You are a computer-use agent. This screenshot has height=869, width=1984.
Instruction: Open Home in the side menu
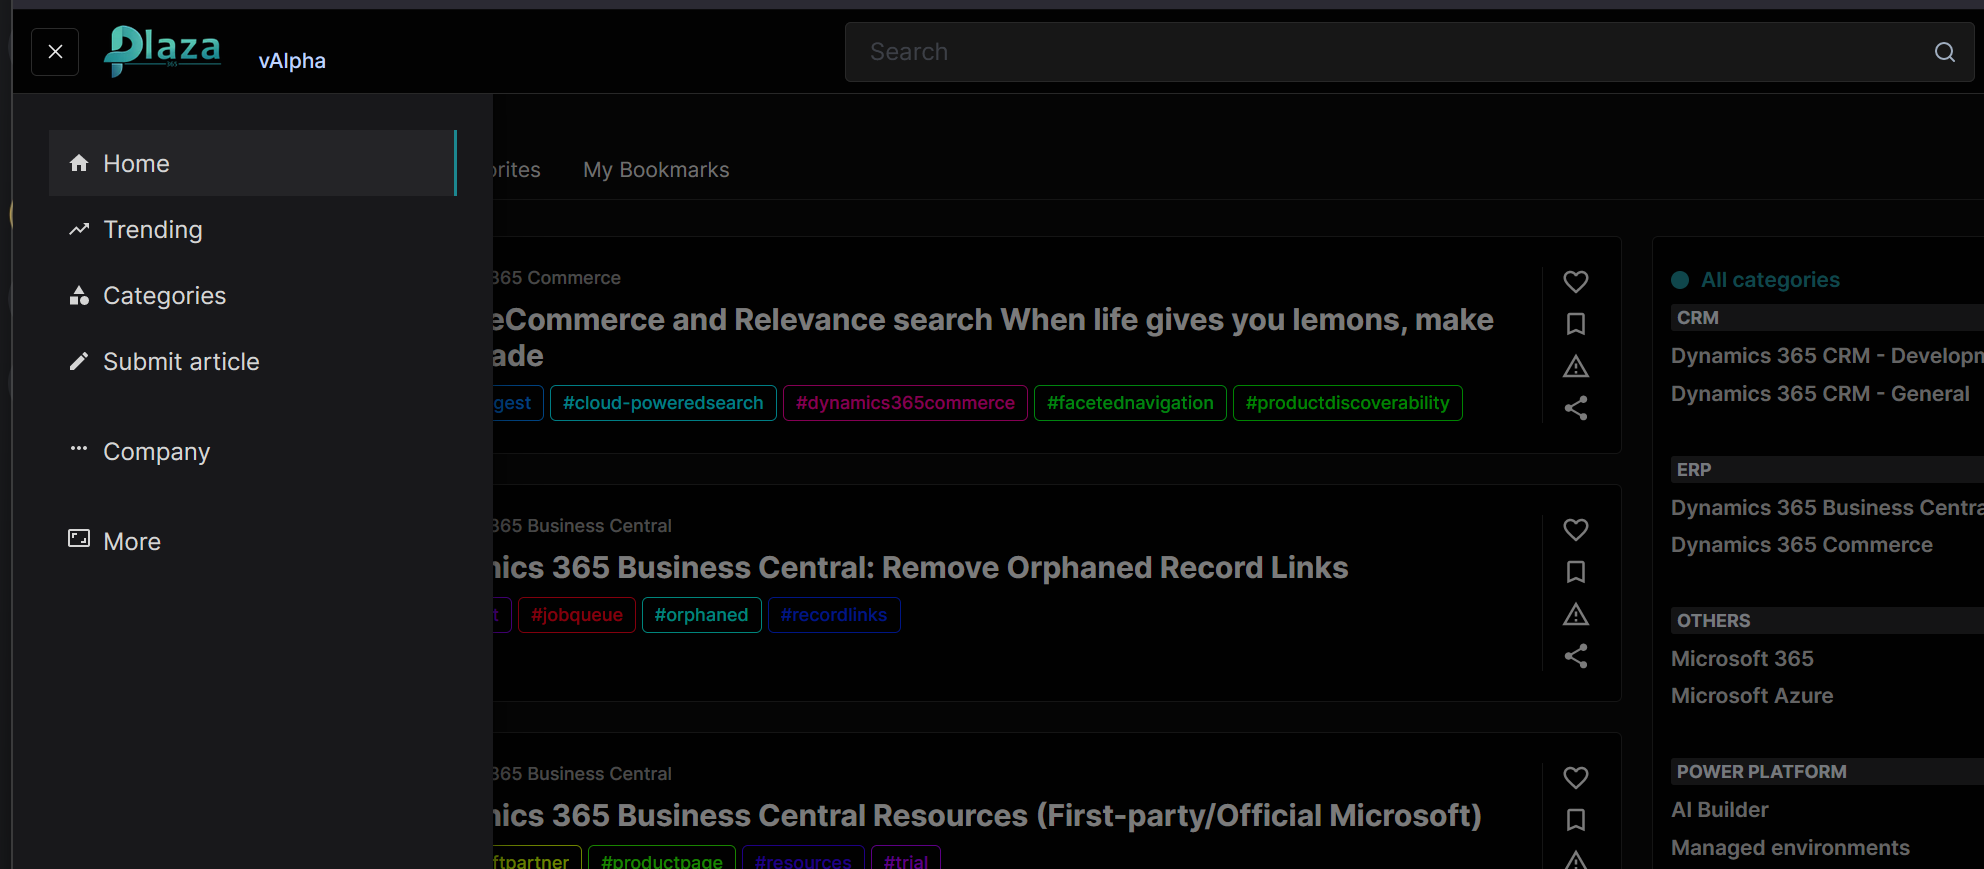point(252,163)
